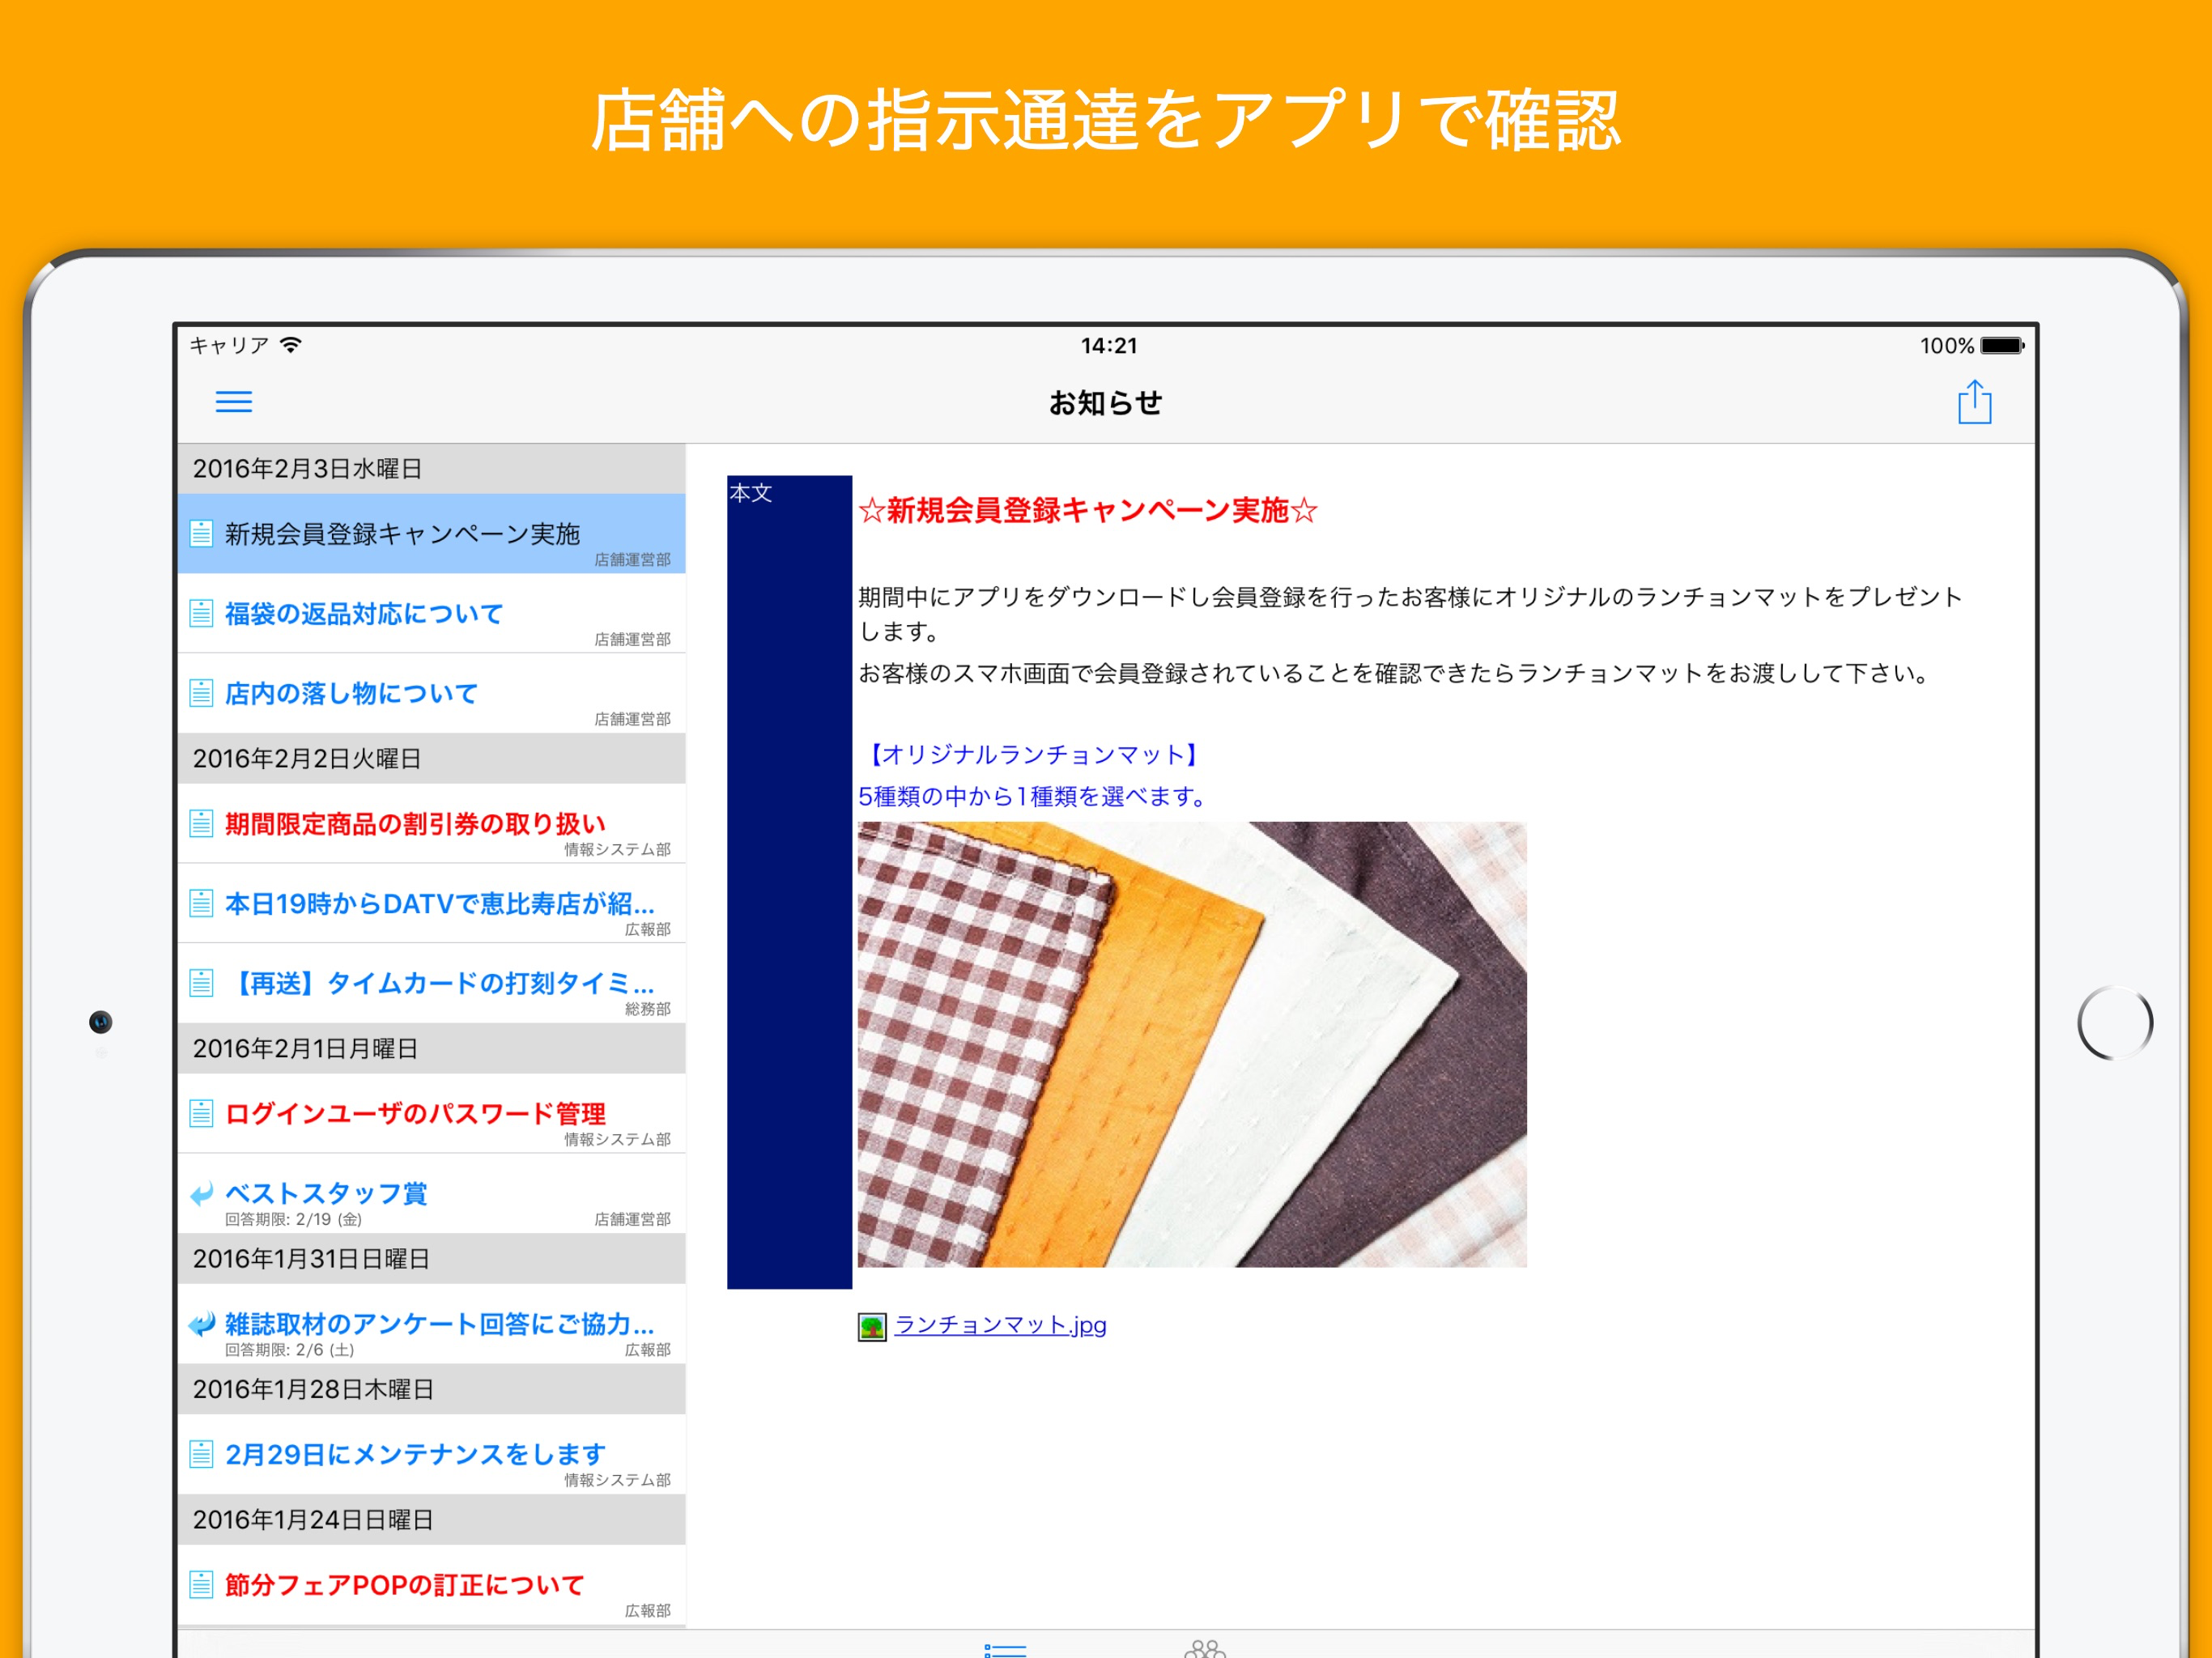Click the 本文 label in the blue column

click(751, 493)
